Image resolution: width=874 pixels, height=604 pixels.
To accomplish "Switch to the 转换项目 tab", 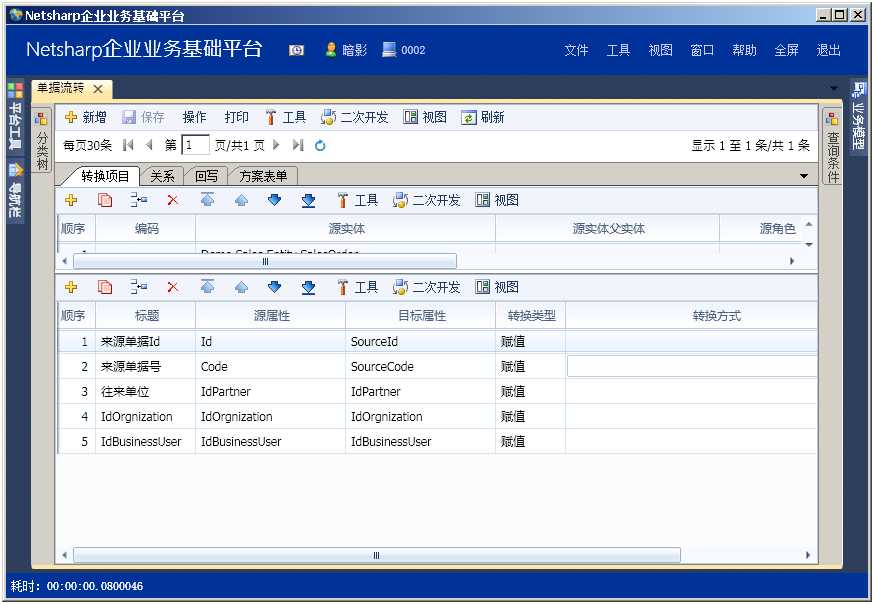I will [105, 177].
